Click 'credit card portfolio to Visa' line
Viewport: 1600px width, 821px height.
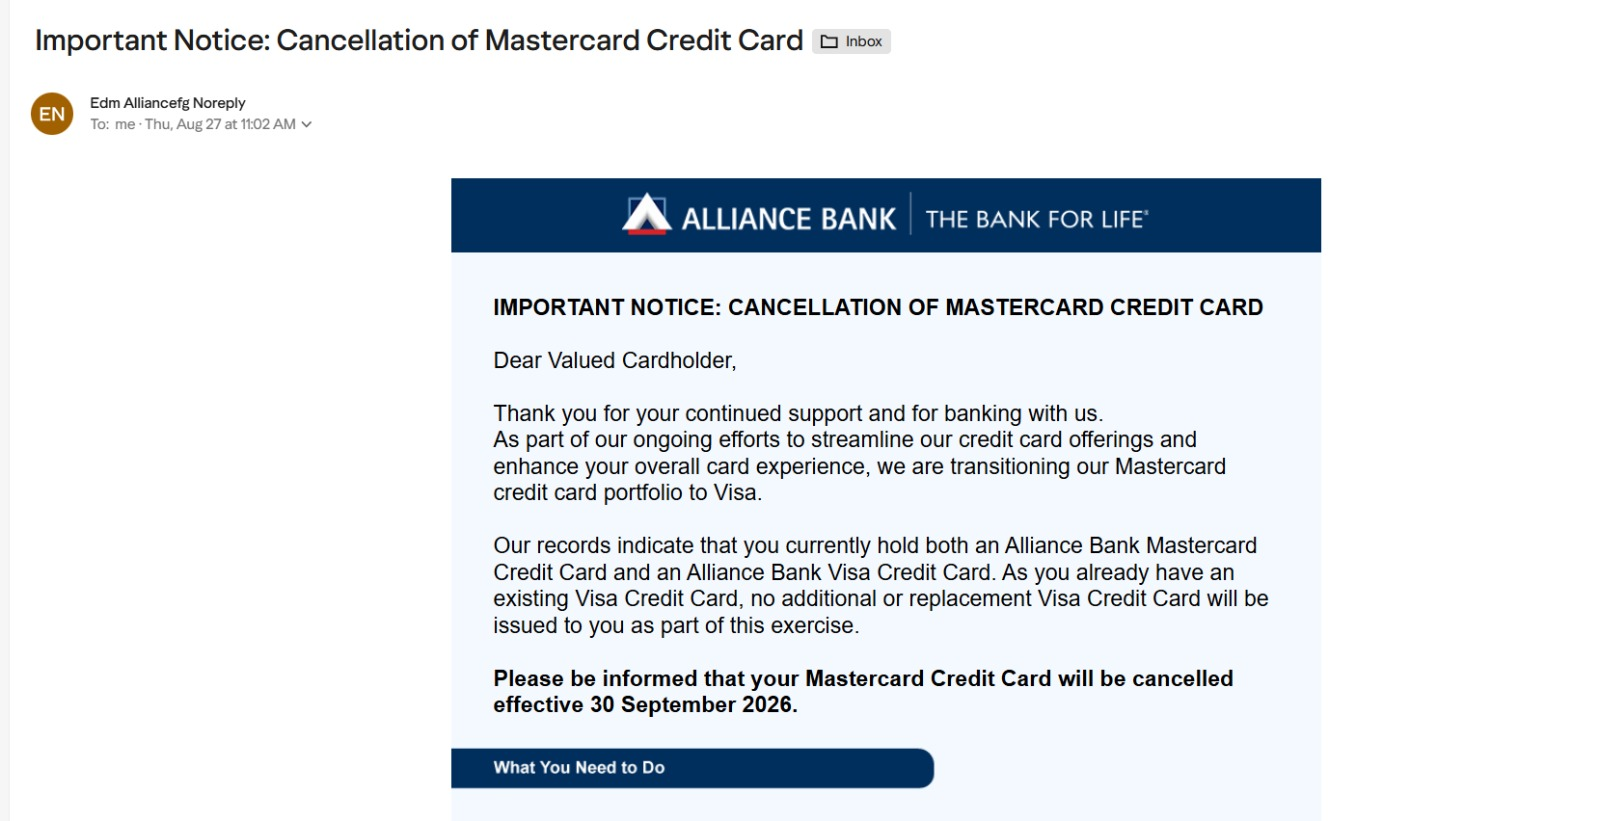(627, 493)
